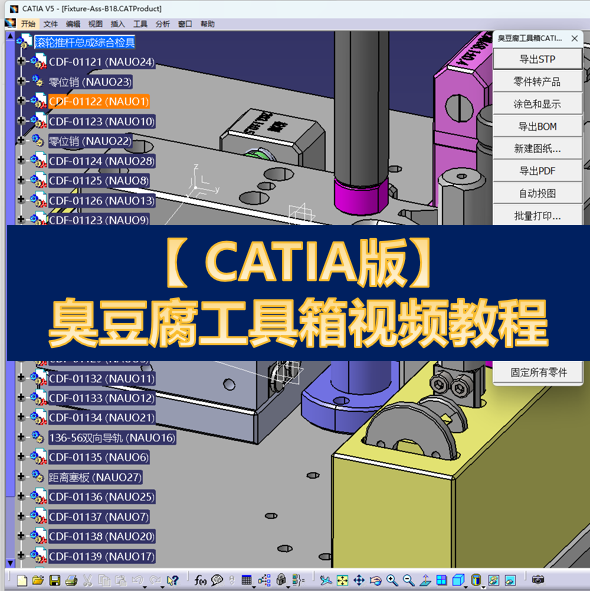The image size is (590, 591).
Task: Click the Copy icon
Action: (x=104, y=580)
